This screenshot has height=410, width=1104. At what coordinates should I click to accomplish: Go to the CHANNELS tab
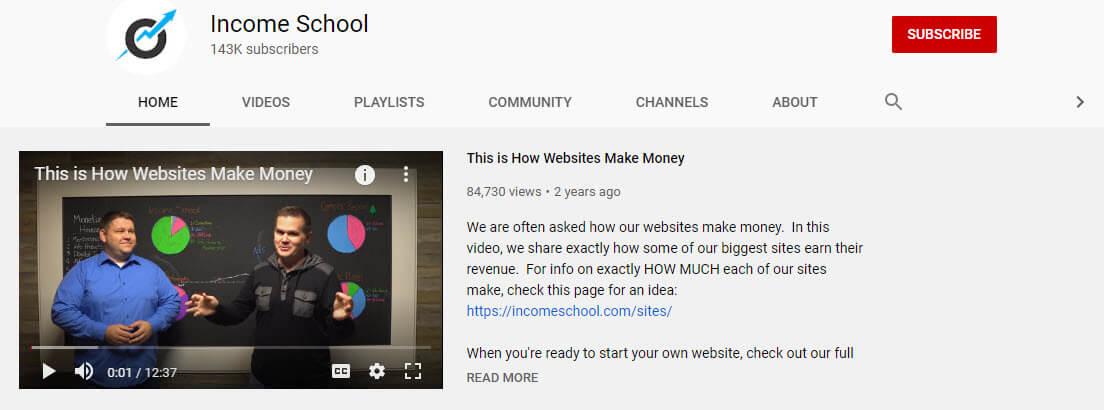[672, 102]
